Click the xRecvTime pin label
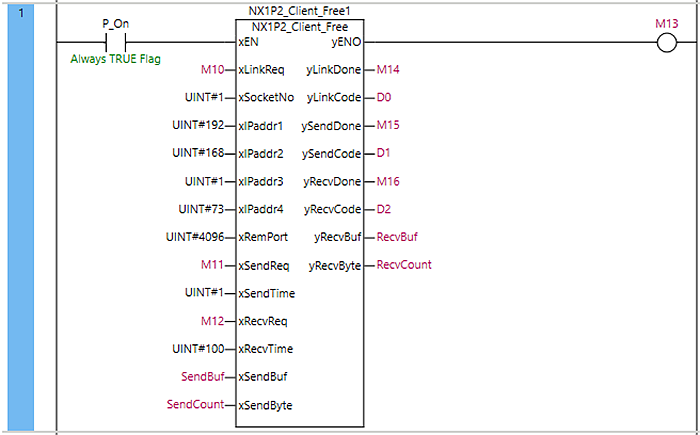The height and width of the screenshot is (435, 700). coord(266,349)
